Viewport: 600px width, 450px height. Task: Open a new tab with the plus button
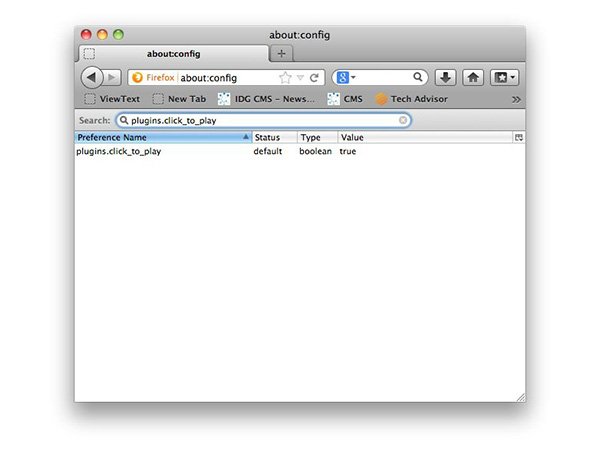[281, 54]
